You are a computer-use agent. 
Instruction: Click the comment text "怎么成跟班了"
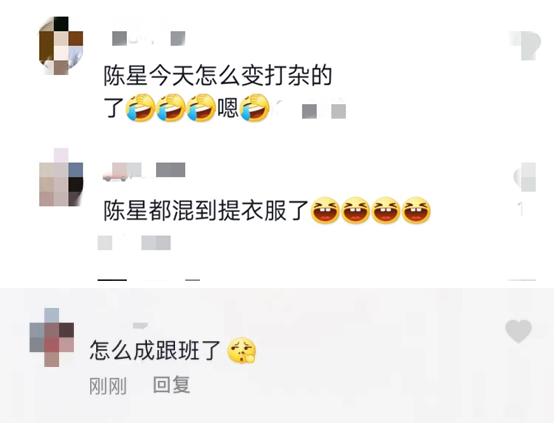click(x=155, y=350)
